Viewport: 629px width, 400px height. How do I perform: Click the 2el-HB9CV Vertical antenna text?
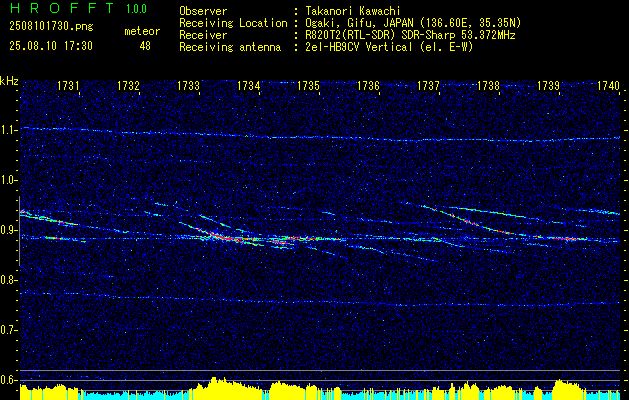(389, 47)
